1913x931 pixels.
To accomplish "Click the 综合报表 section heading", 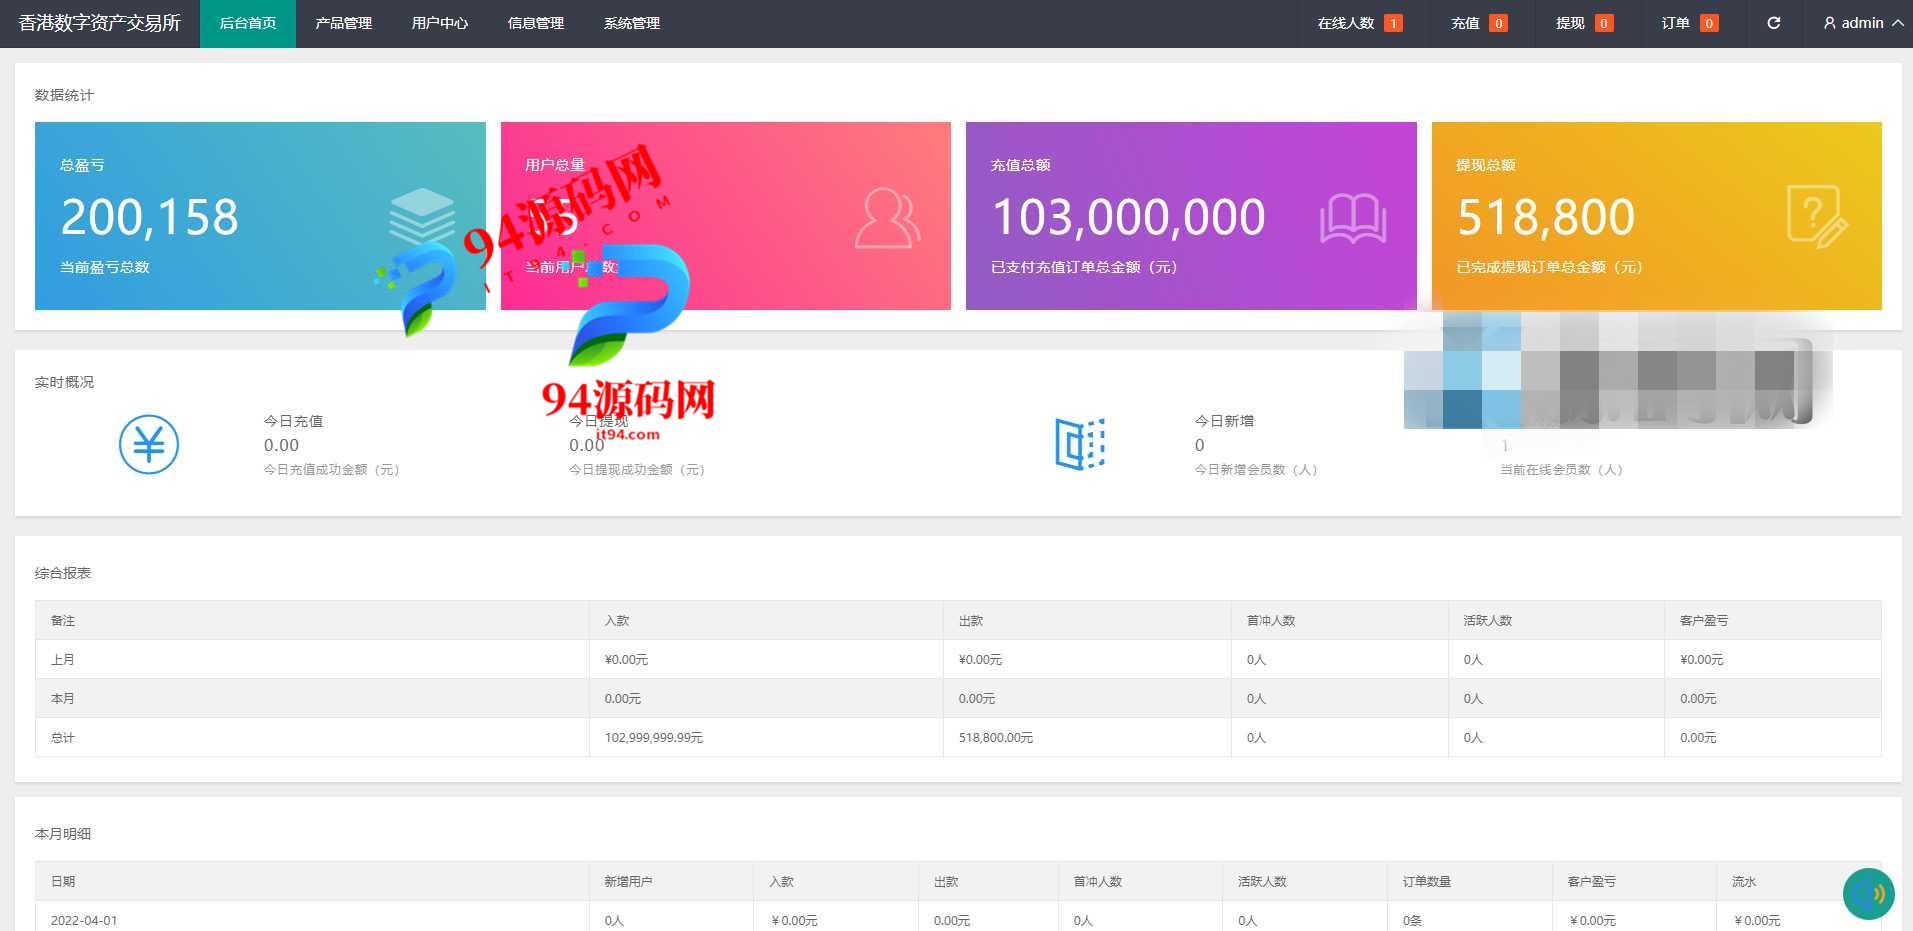I will pyautogui.click(x=63, y=573).
